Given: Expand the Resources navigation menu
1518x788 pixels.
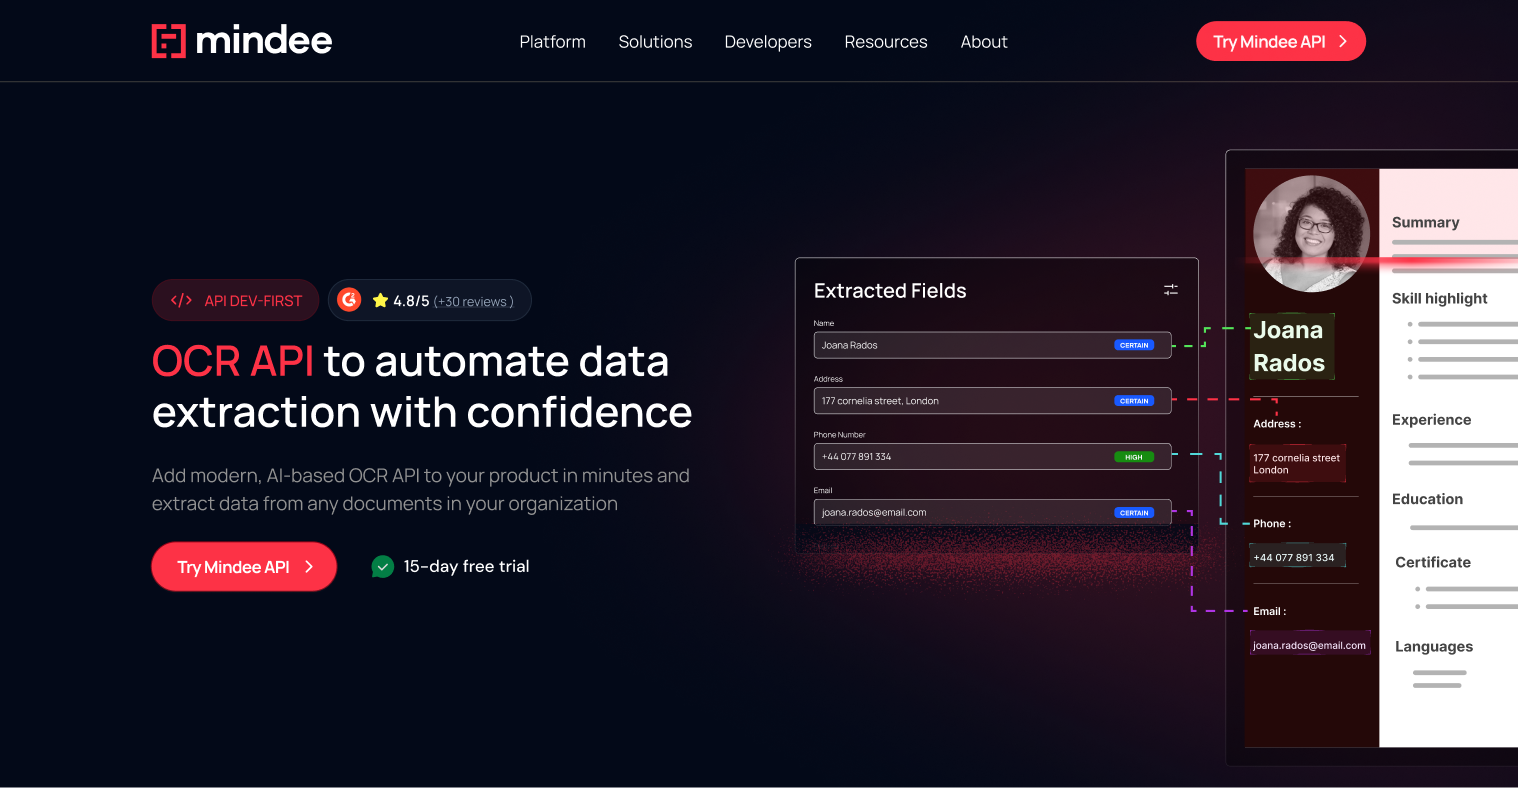Looking at the screenshot, I should coord(886,41).
